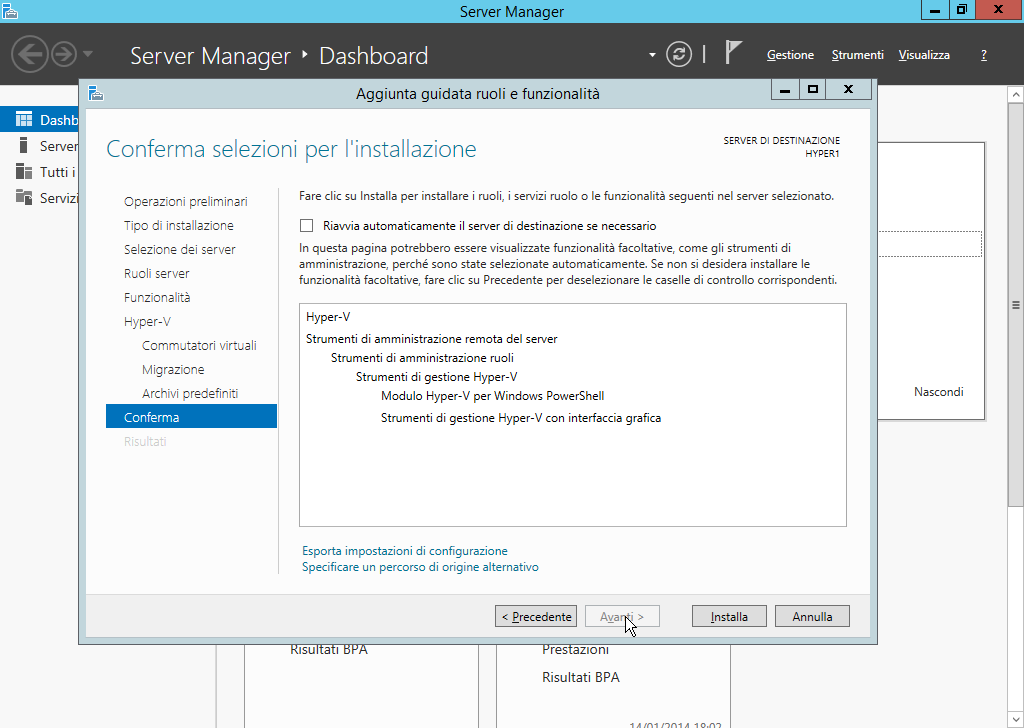Viewport: 1024px width, 728px height.
Task: Enable automatic restart of destination server checkbox
Action: [x=307, y=226]
